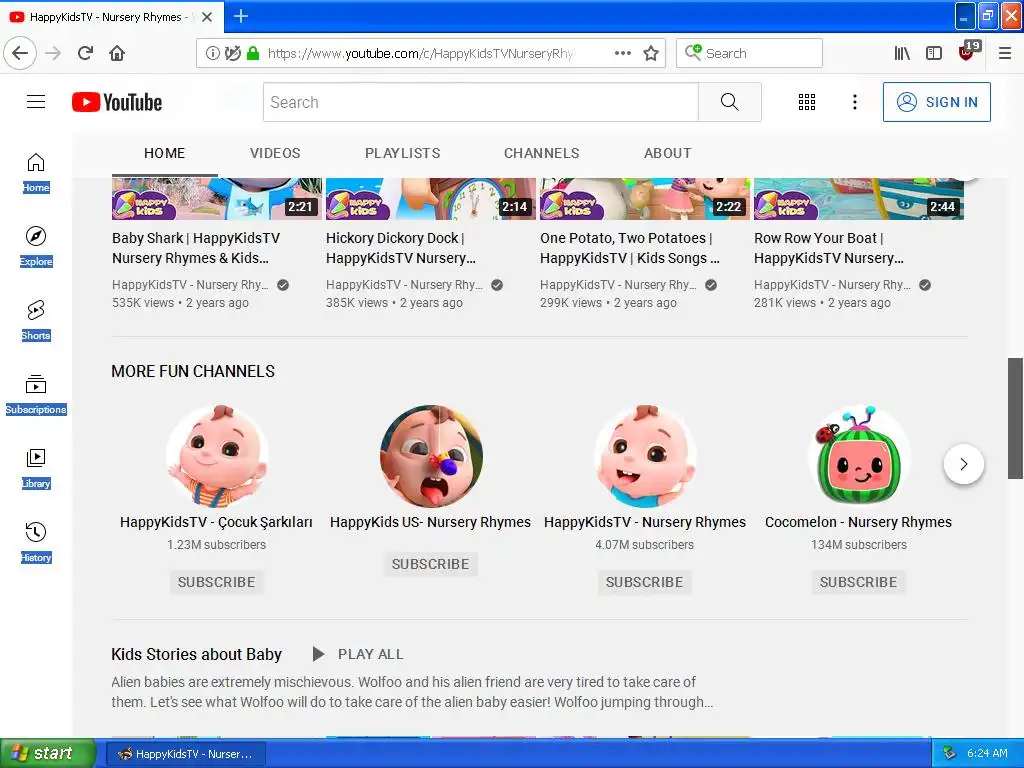Click the Hickory Dickory Dock thumbnail showing 2:14
This screenshot has height=768, width=1024.
click(x=431, y=199)
